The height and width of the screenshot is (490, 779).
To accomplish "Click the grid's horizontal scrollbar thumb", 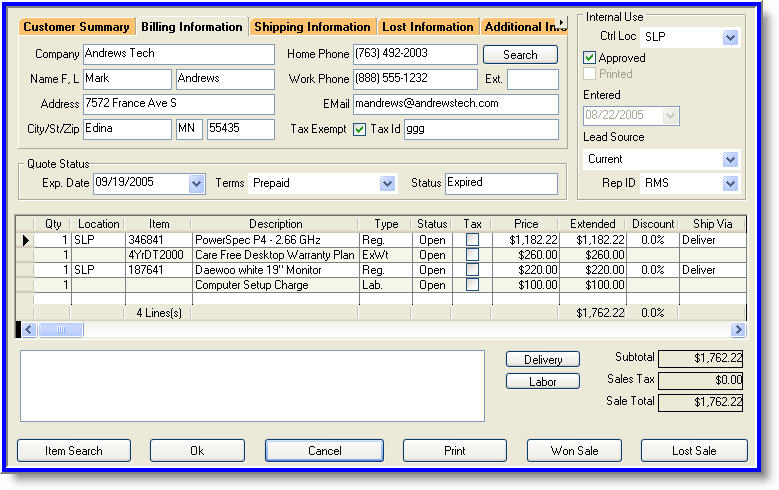I will [x=62, y=330].
